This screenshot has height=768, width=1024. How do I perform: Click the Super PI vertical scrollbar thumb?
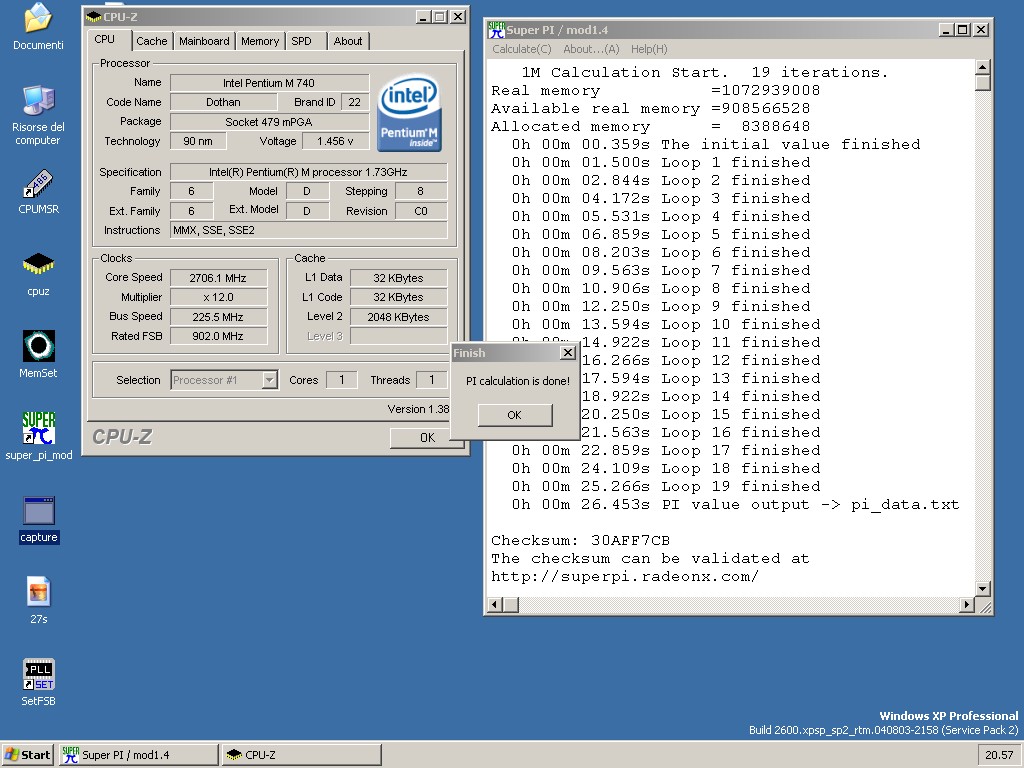pyautogui.click(x=983, y=83)
